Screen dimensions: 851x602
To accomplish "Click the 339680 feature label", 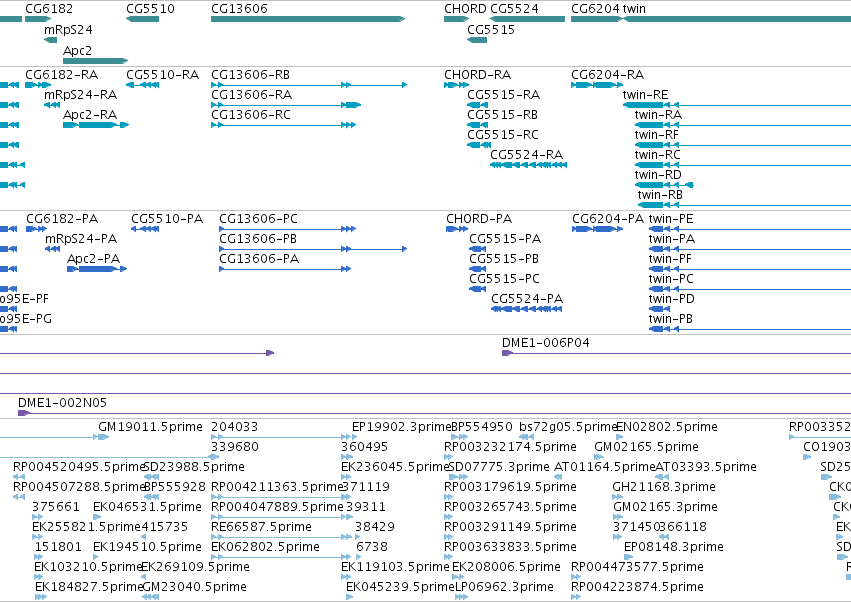I will pos(234,447).
